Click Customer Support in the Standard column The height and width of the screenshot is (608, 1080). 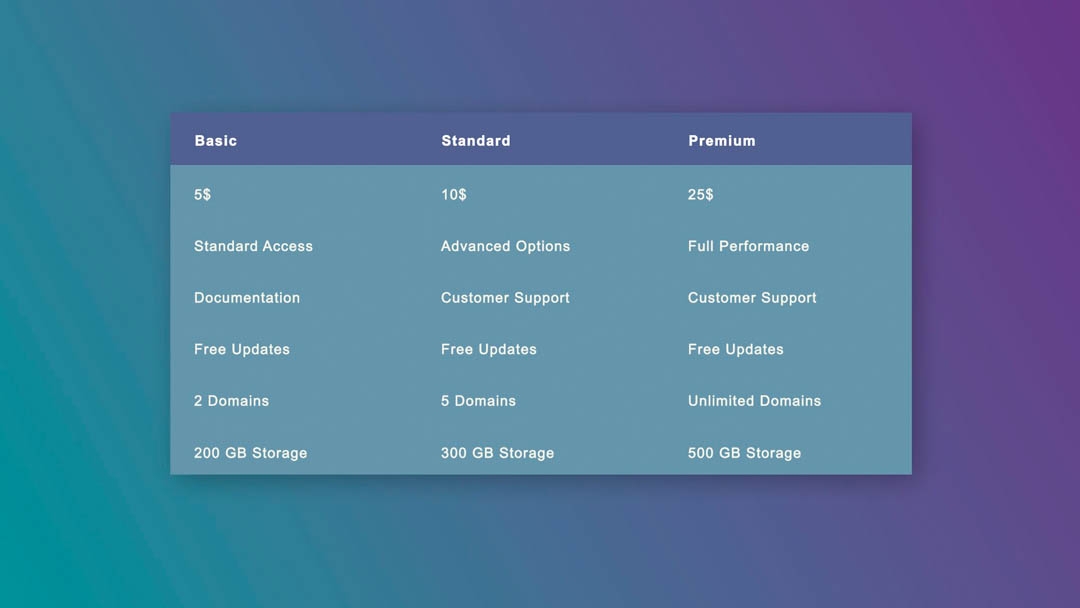point(505,298)
